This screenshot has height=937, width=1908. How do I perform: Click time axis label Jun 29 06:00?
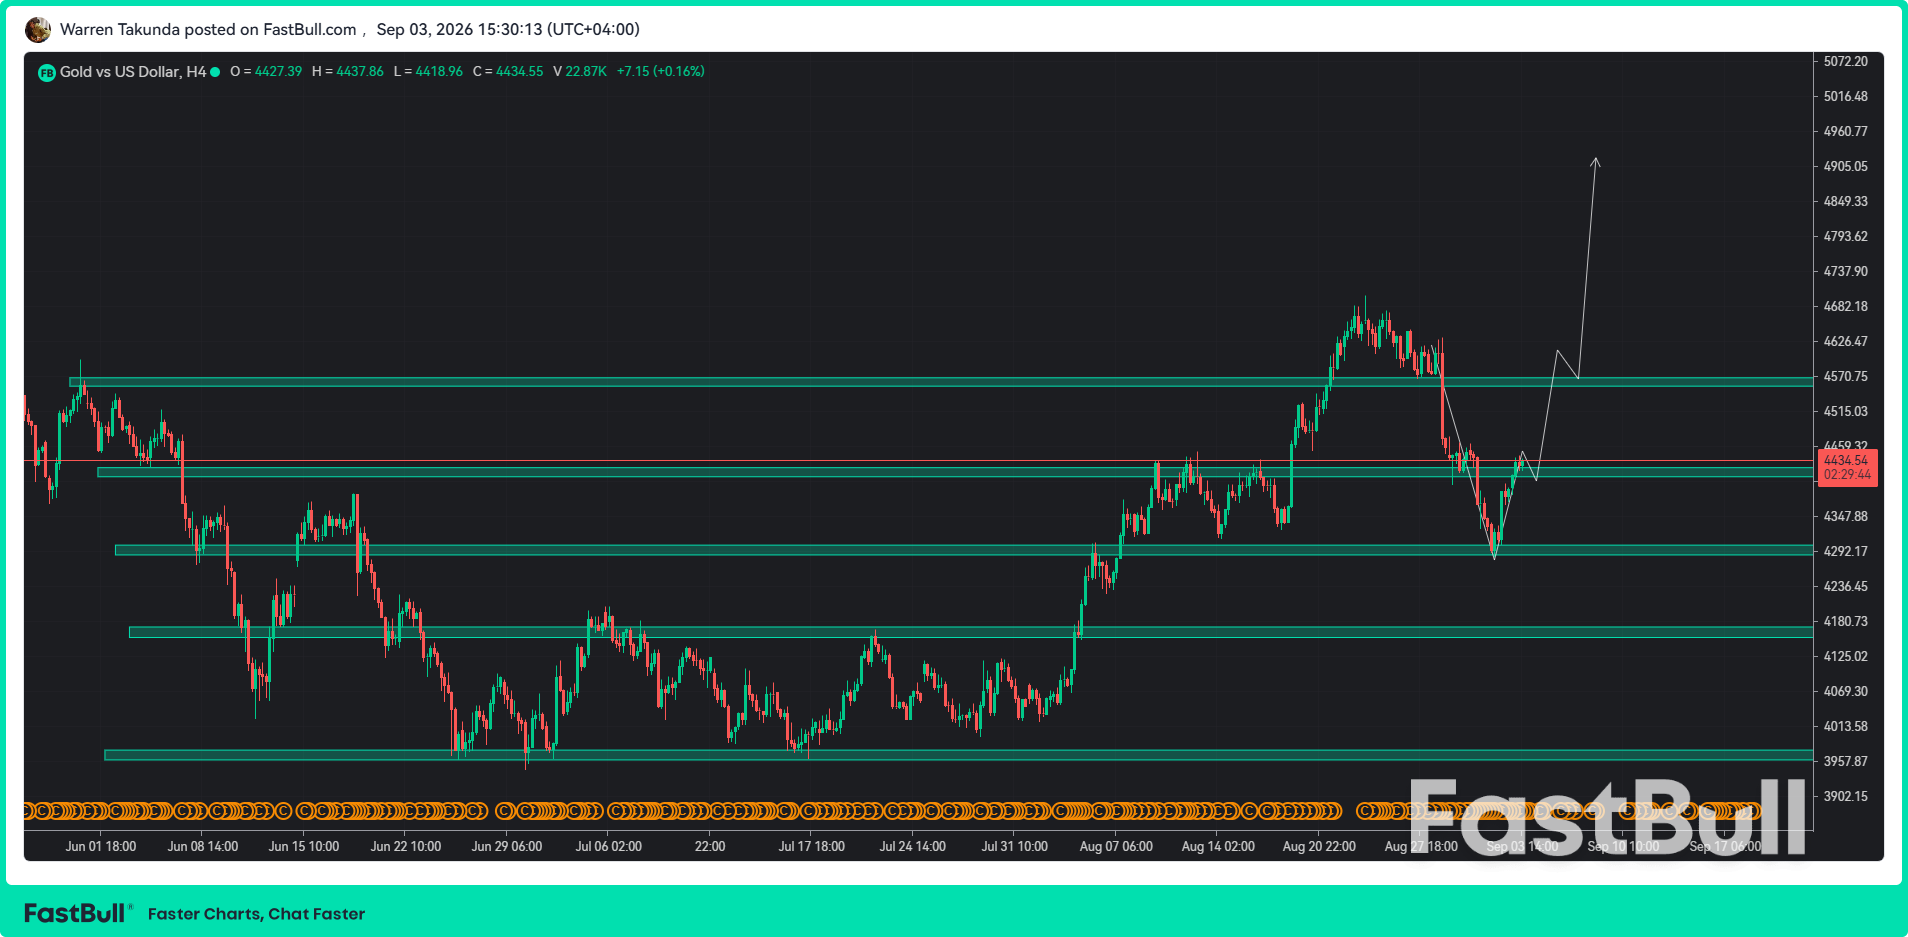pos(507,847)
